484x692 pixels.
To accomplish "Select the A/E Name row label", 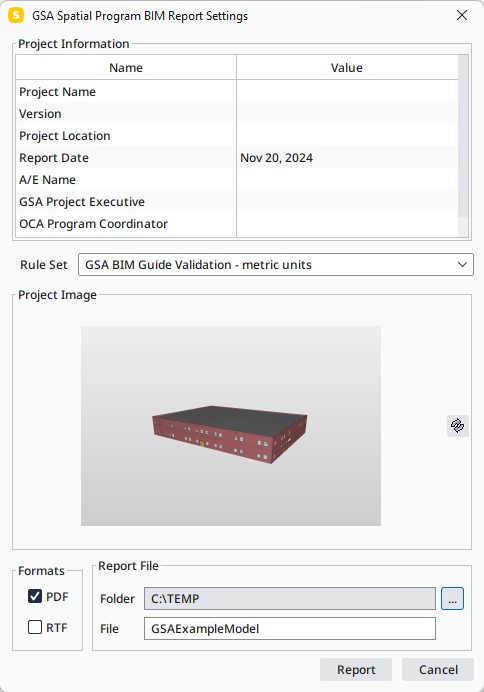I will (x=47, y=180).
